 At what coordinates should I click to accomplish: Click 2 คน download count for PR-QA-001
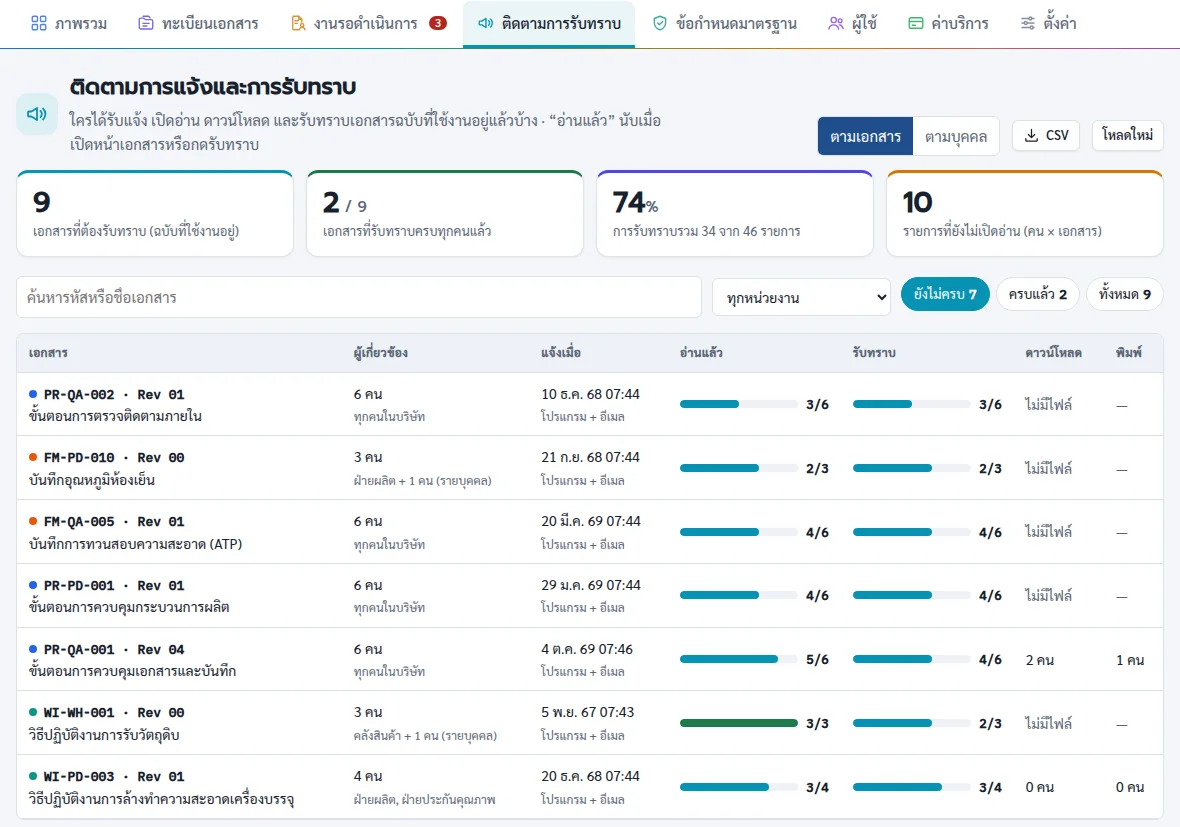pos(1039,660)
